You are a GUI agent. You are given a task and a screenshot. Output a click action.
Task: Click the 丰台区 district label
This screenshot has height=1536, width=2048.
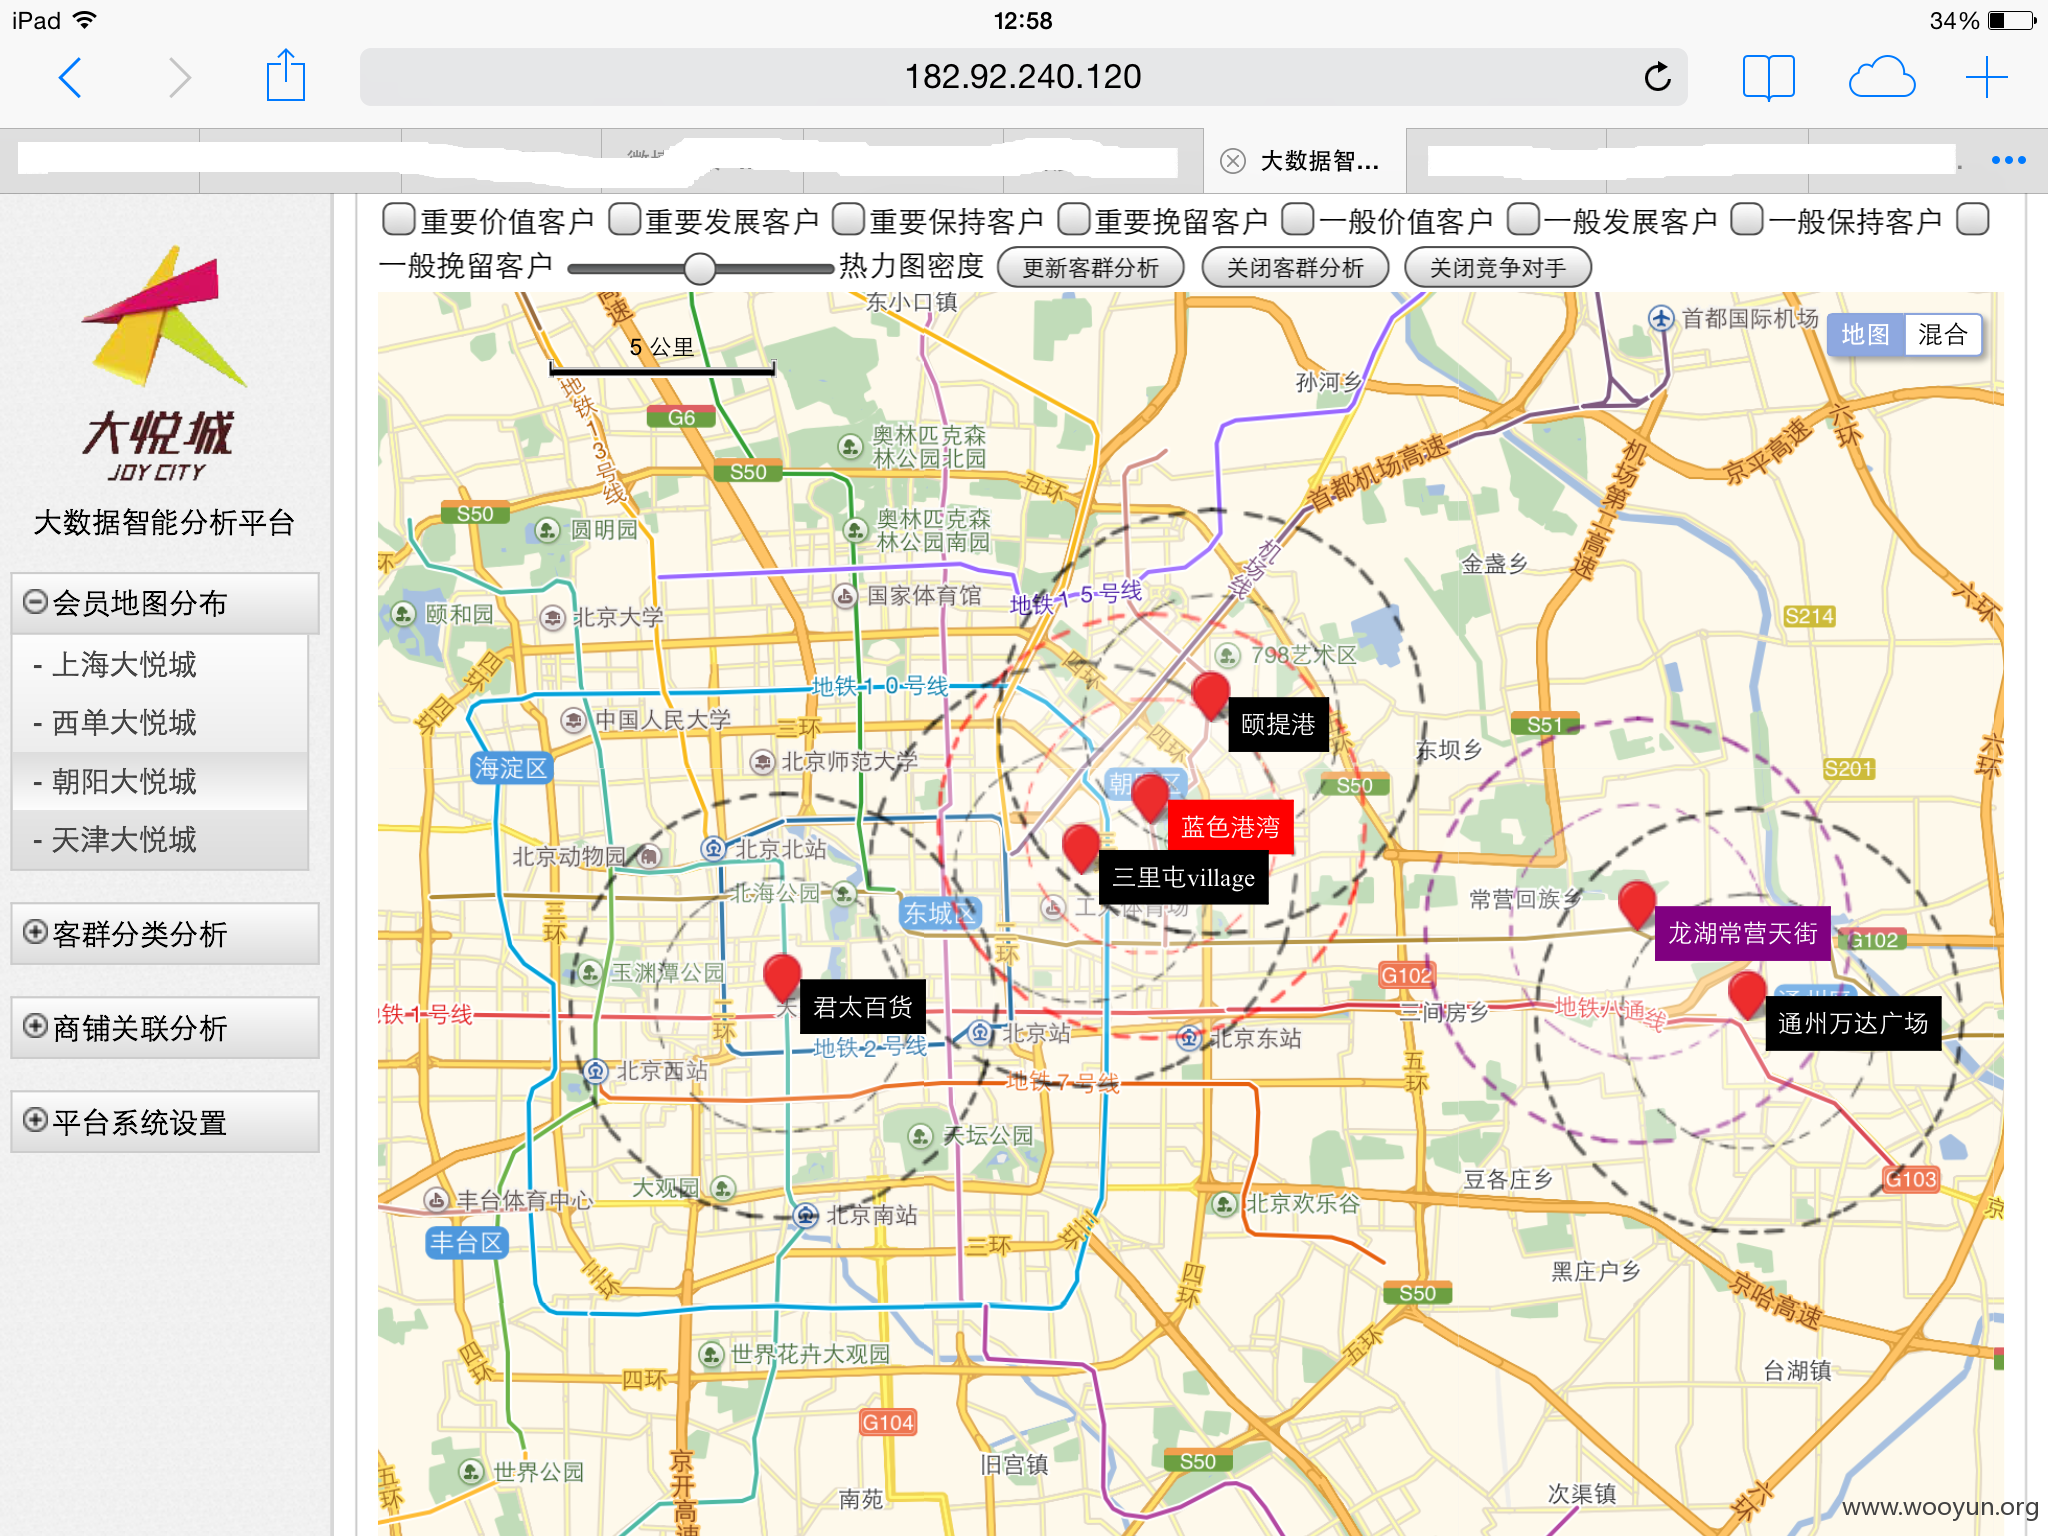(x=467, y=1243)
